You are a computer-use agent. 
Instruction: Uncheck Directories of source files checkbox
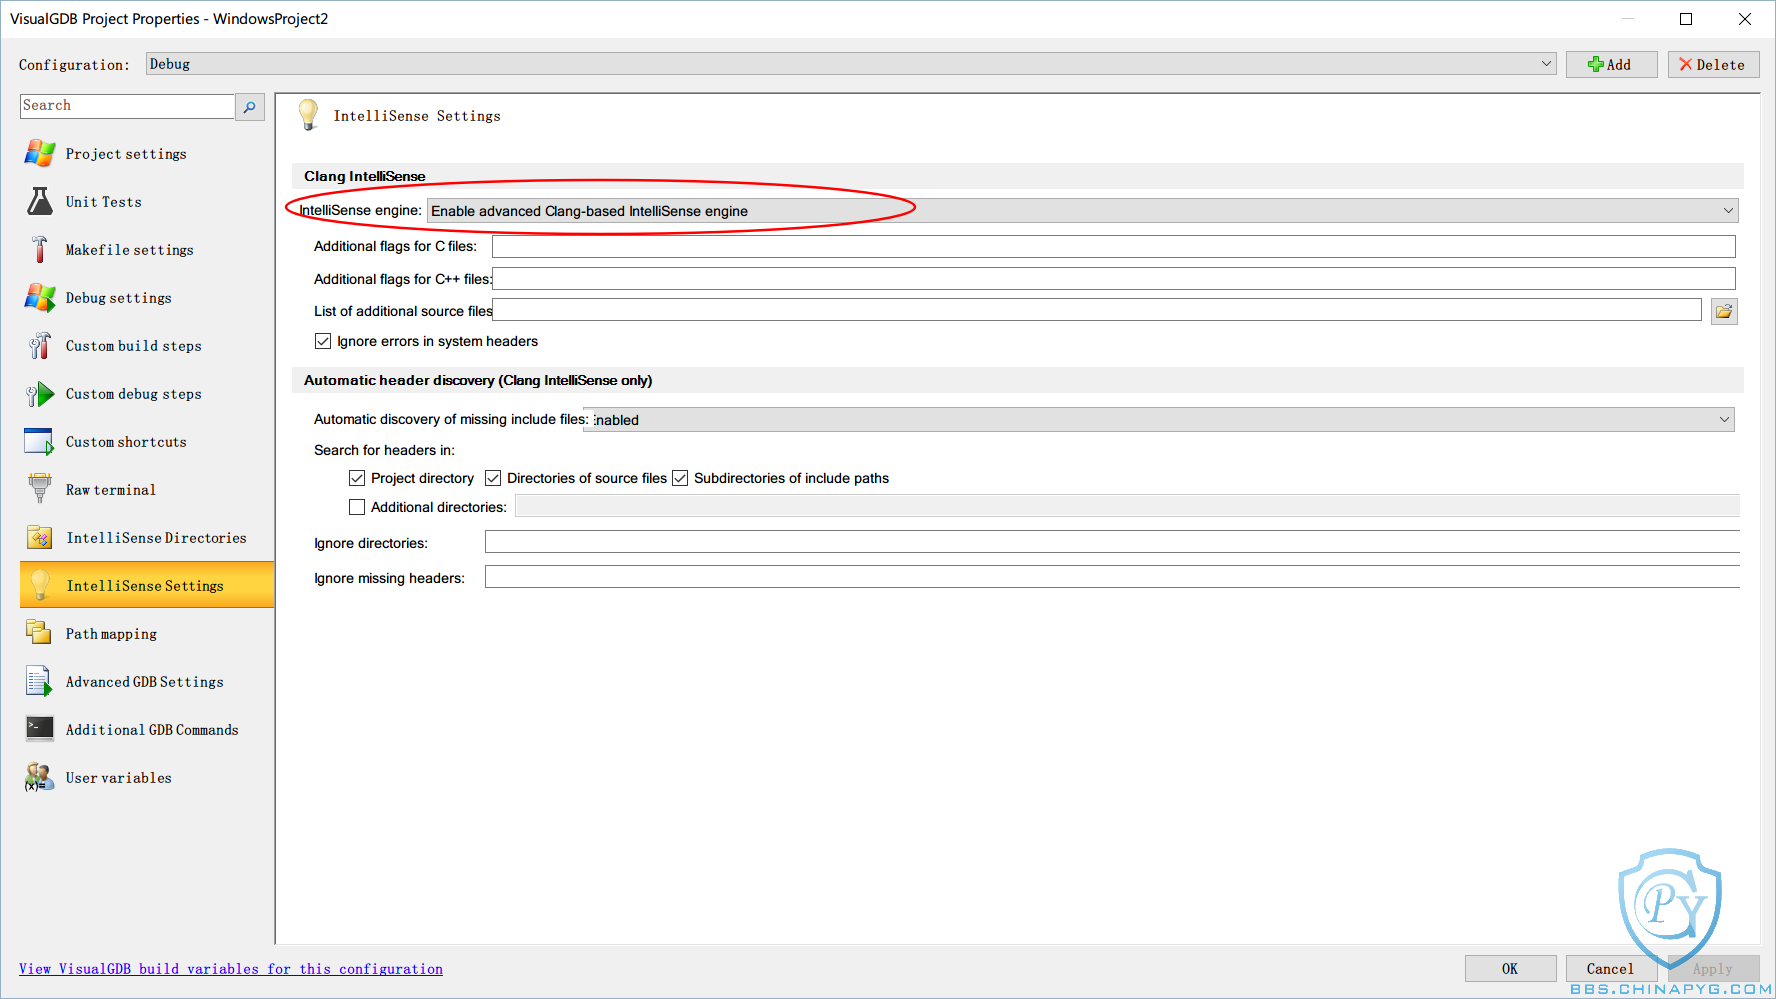493,478
